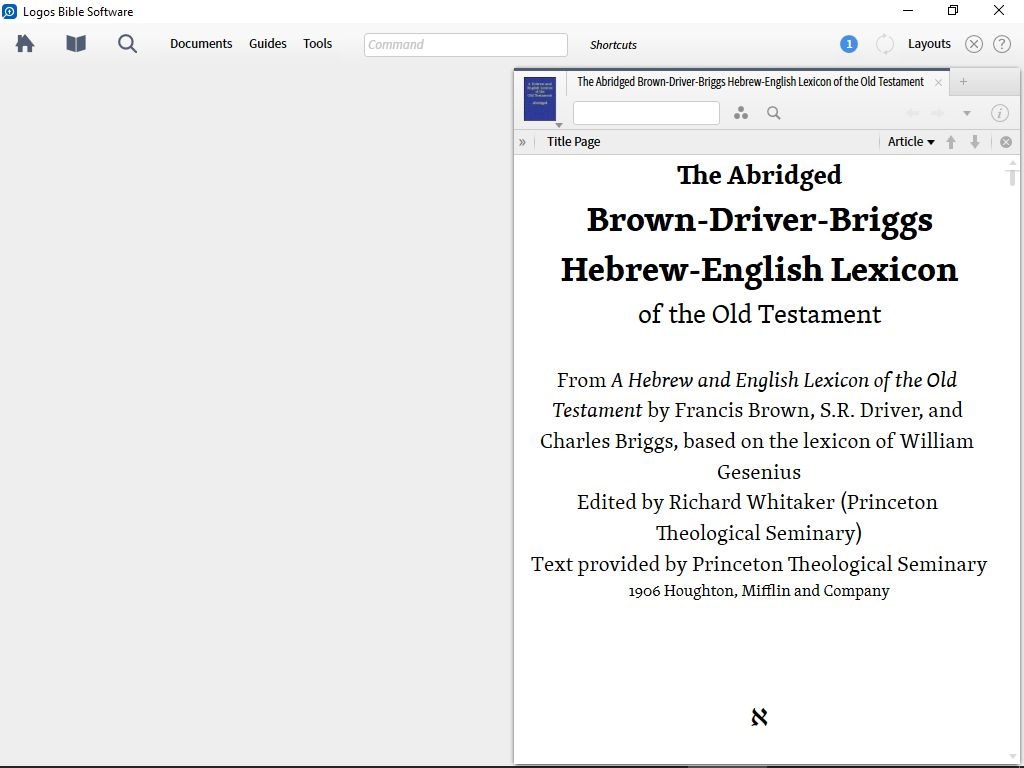Open the Guides menu
Image resolution: width=1024 pixels, height=768 pixels.
coord(268,44)
